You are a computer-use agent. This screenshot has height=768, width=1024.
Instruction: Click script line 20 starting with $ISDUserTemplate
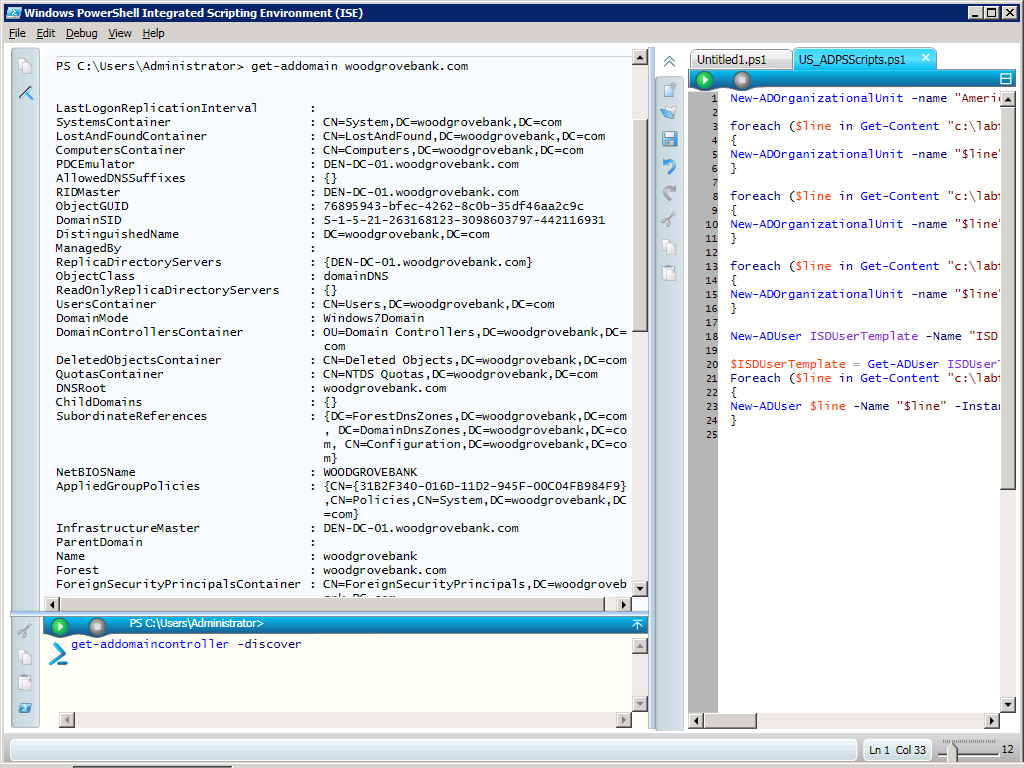click(863, 364)
